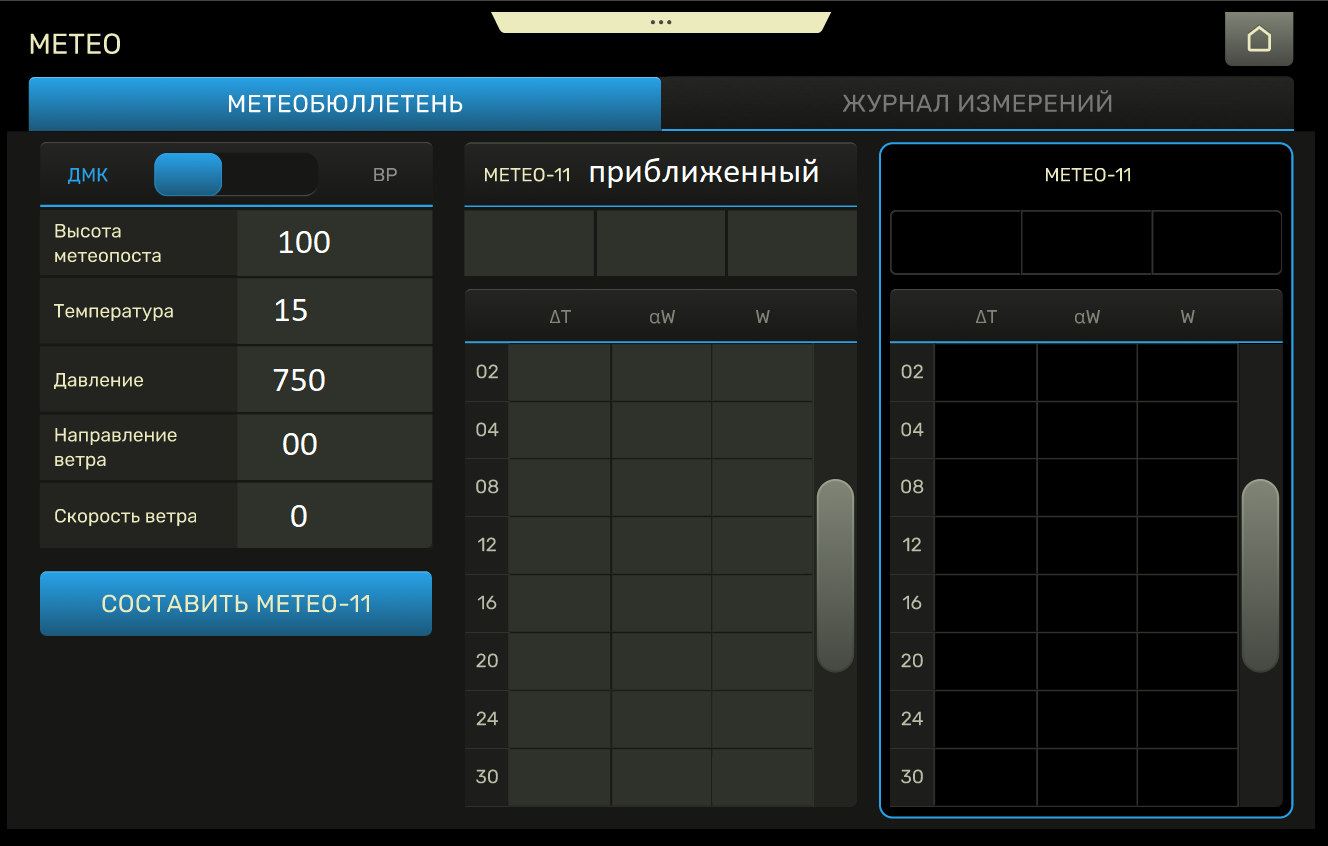Click the Home icon button
The width and height of the screenshot is (1328, 846).
pyautogui.click(x=1258, y=40)
